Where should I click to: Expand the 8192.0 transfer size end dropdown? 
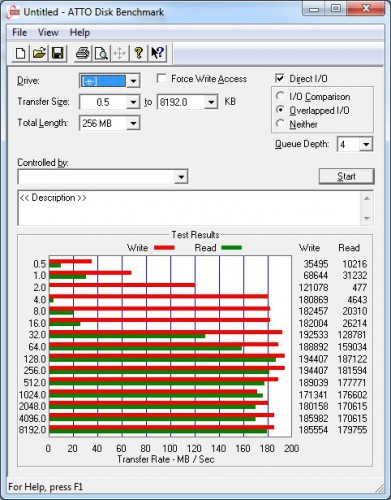pos(211,102)
